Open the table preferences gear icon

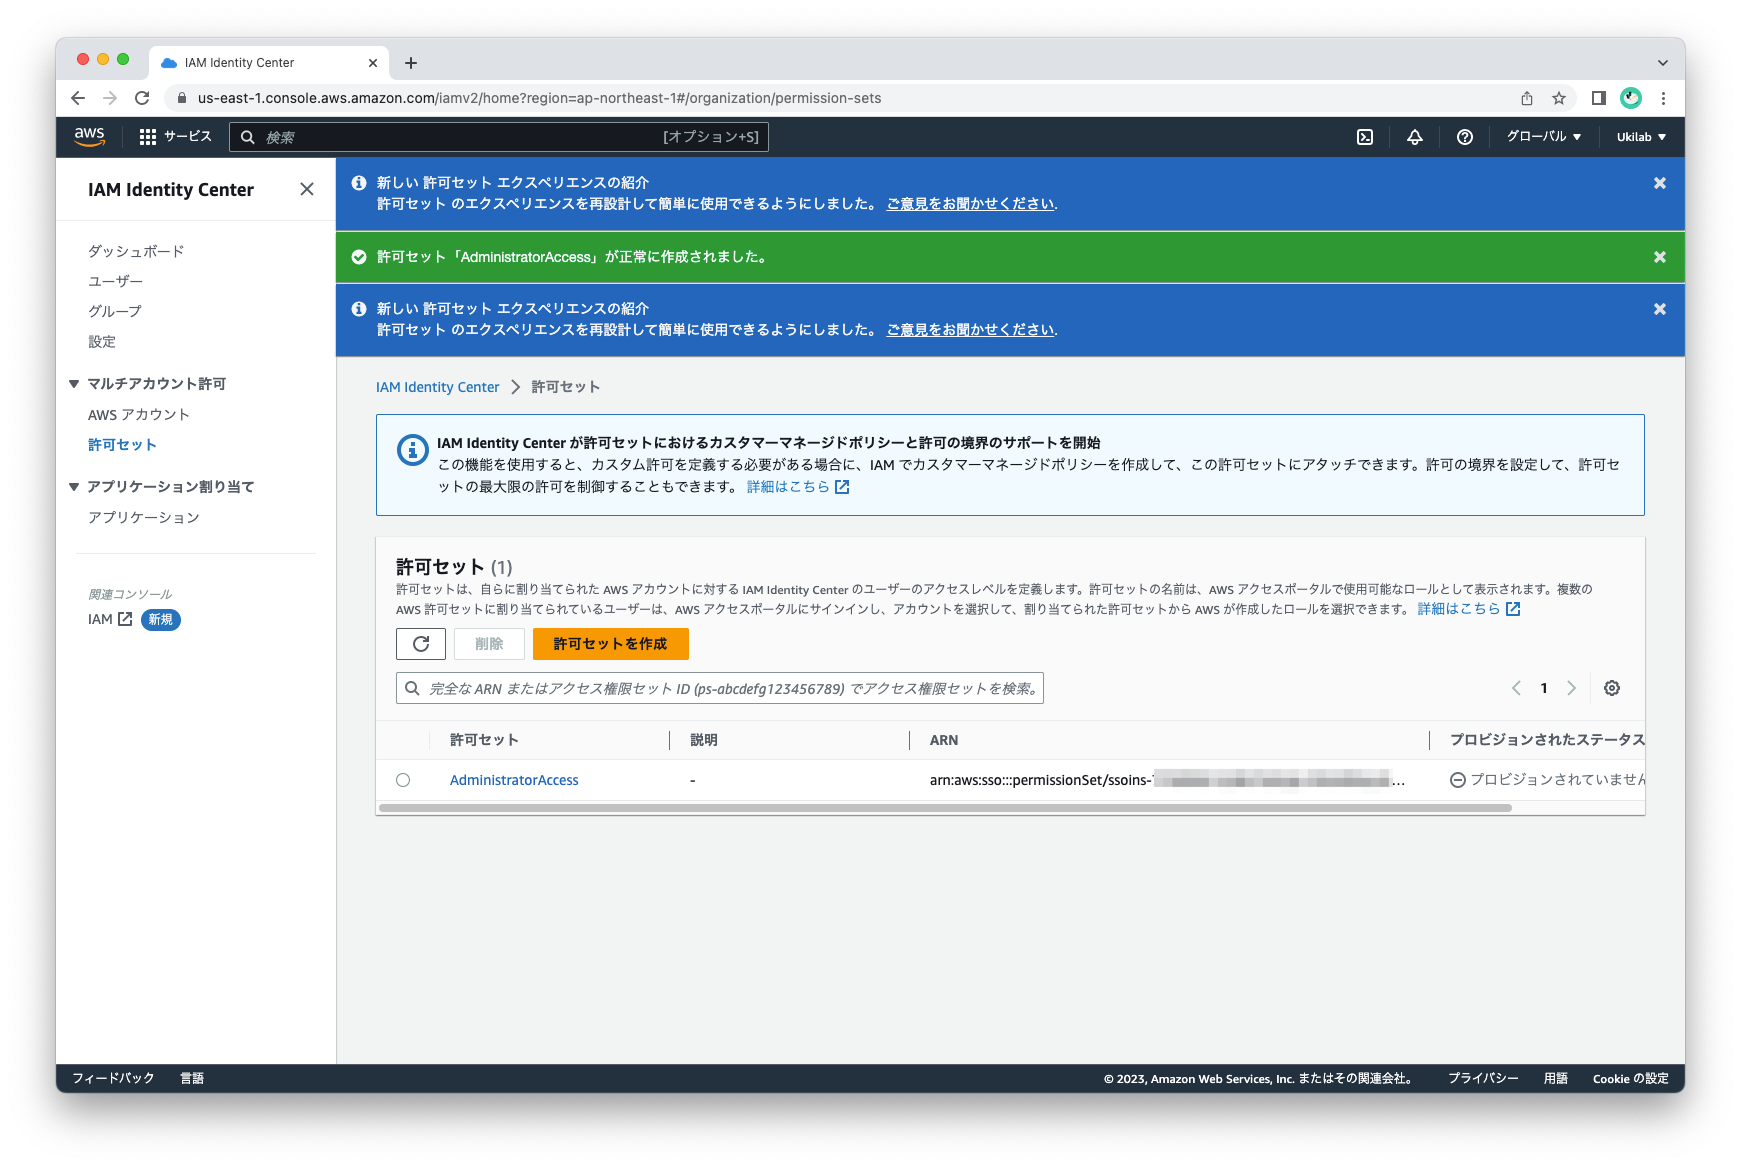point(1612,688)
